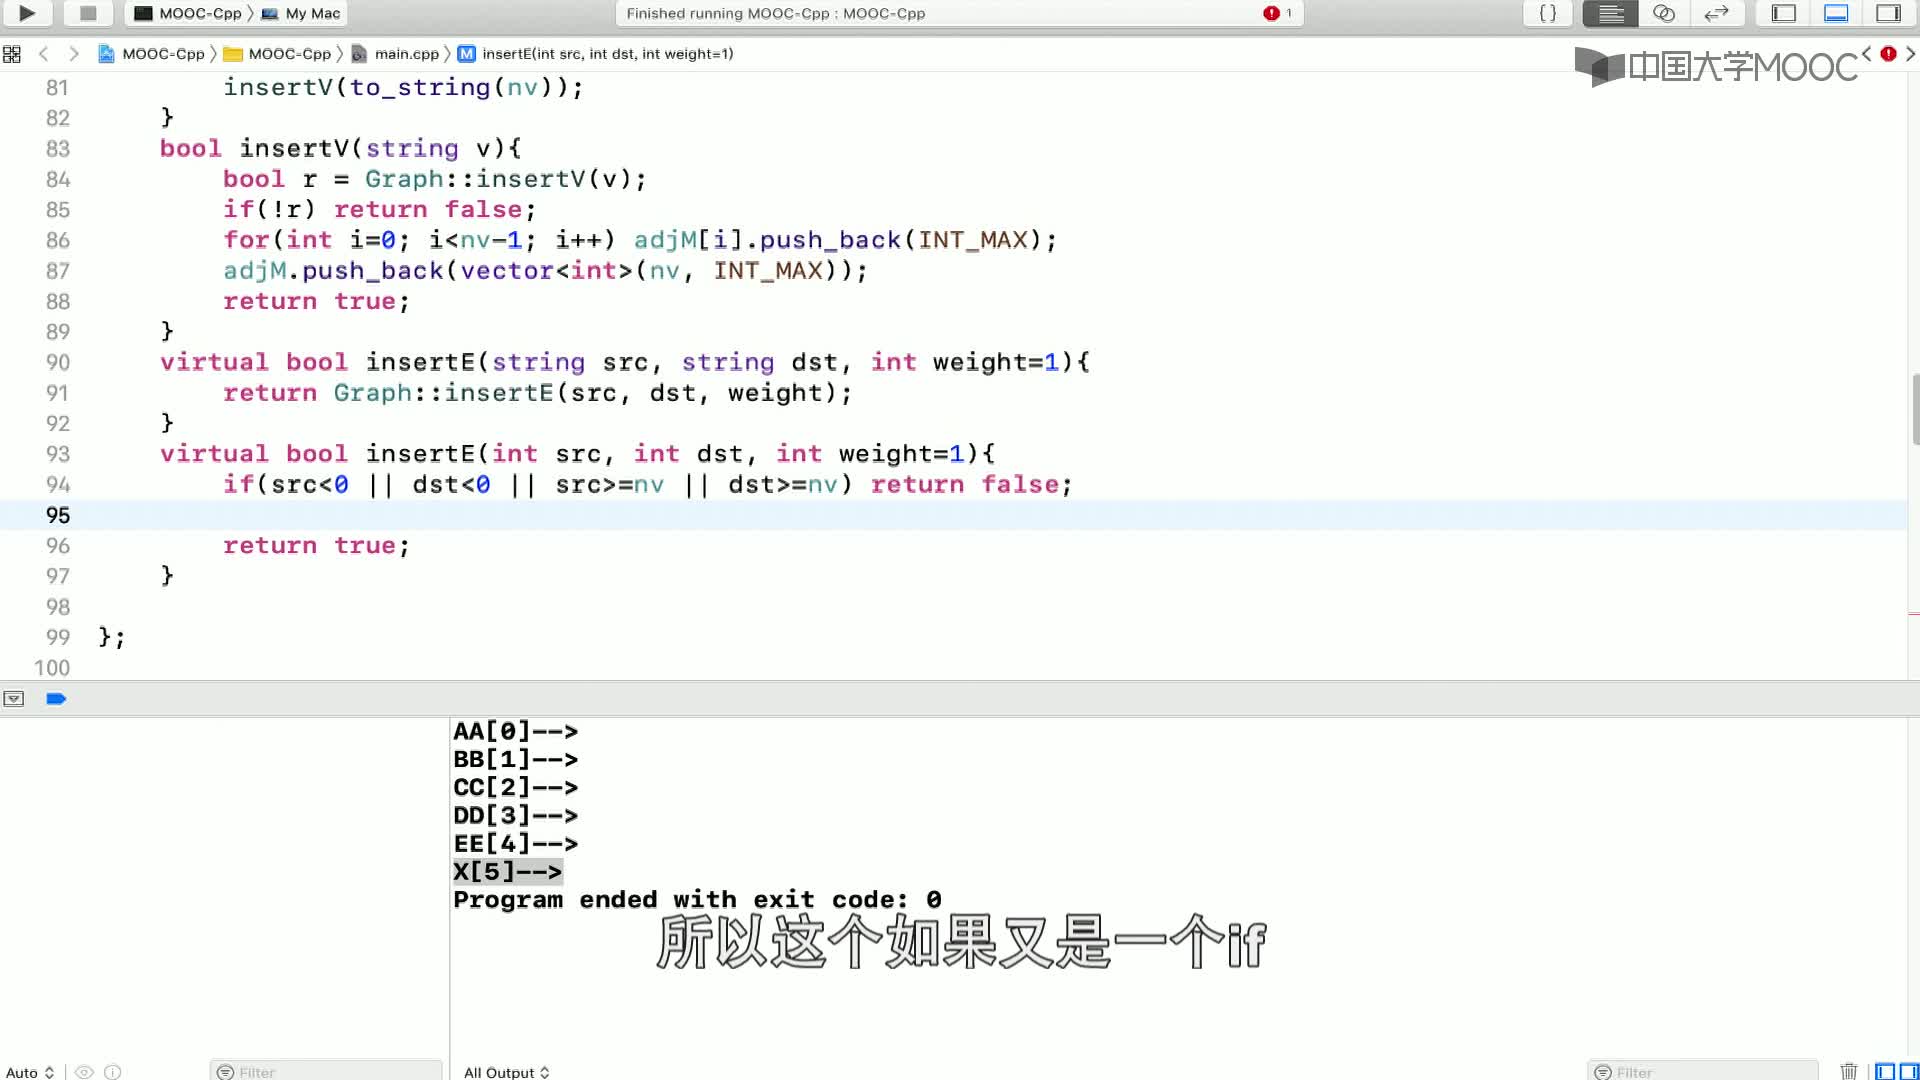Go forward to next file
Viewport: 1920px width, 1080px height.
click(x=73, y=54)
